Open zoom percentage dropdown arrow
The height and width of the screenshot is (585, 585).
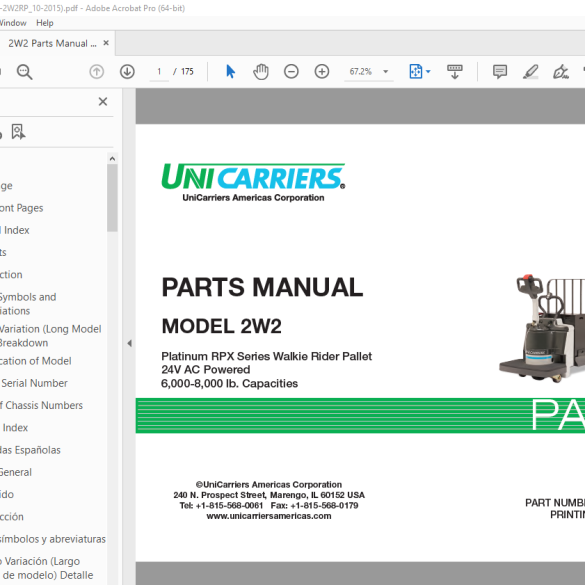coord(386,72)
